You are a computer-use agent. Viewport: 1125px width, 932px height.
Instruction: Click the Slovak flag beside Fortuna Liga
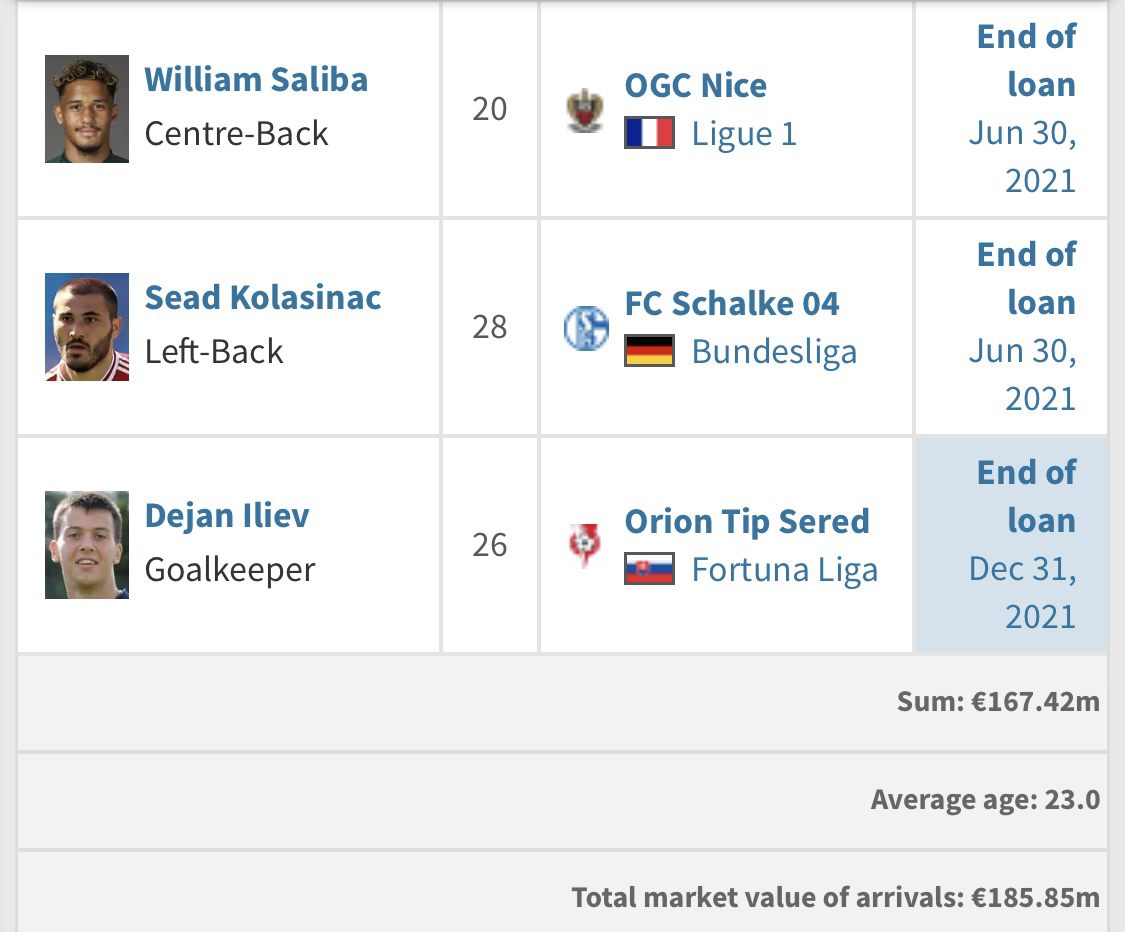[x=649, y=569]
